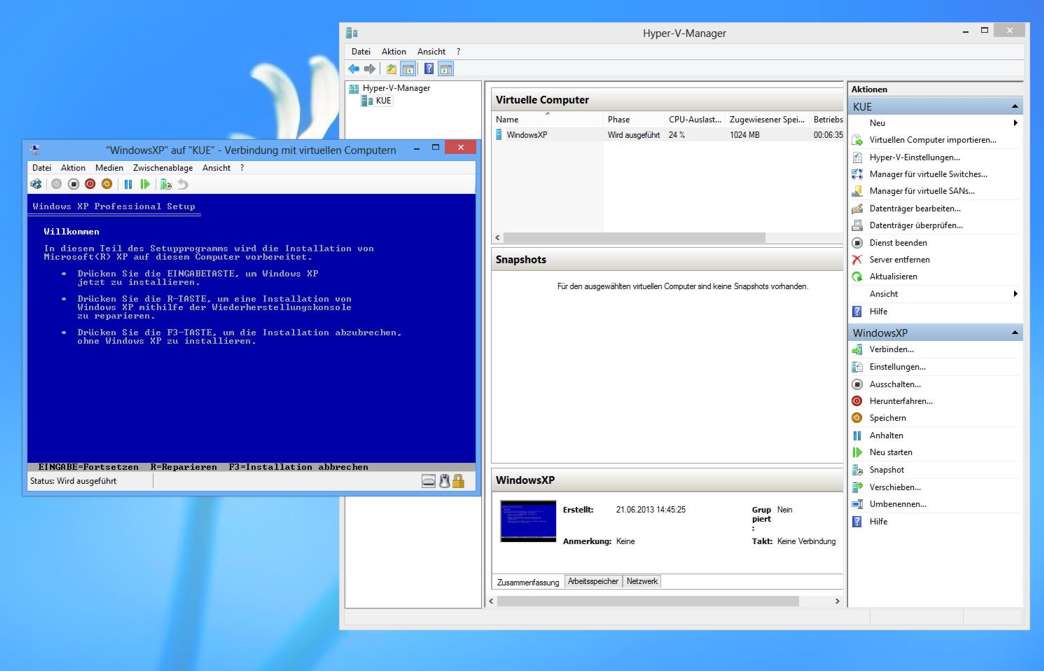
Task: Collapse the WindowsXP actions section
Action: 1015,332
